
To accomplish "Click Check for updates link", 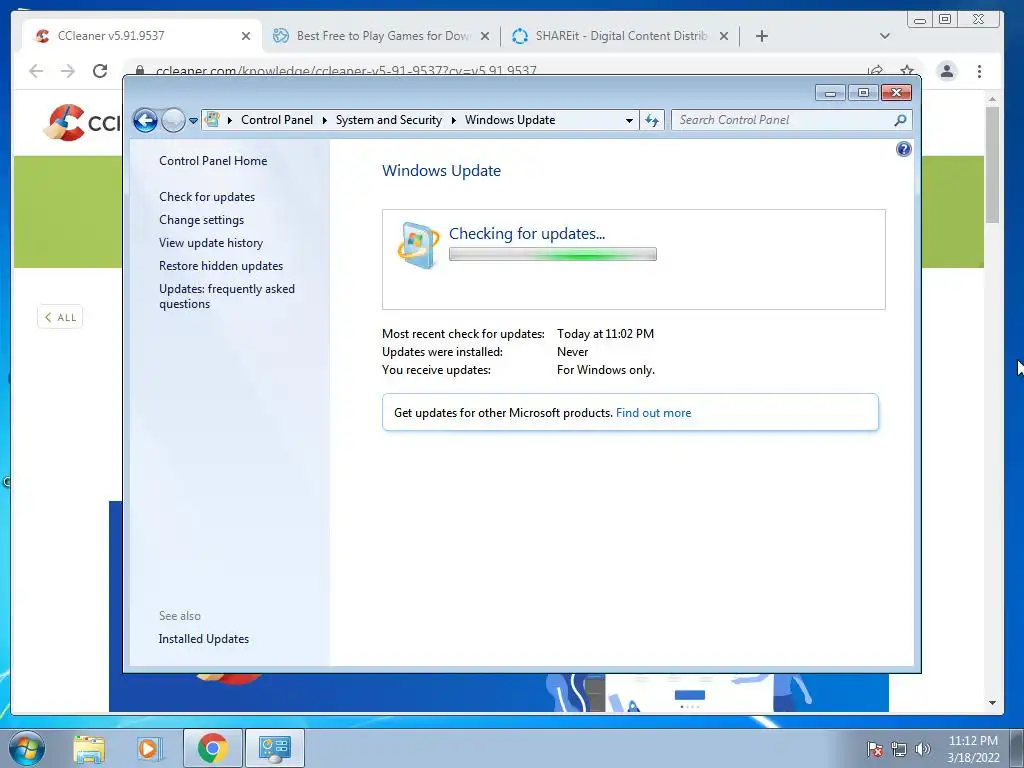I will pos(207,197).
